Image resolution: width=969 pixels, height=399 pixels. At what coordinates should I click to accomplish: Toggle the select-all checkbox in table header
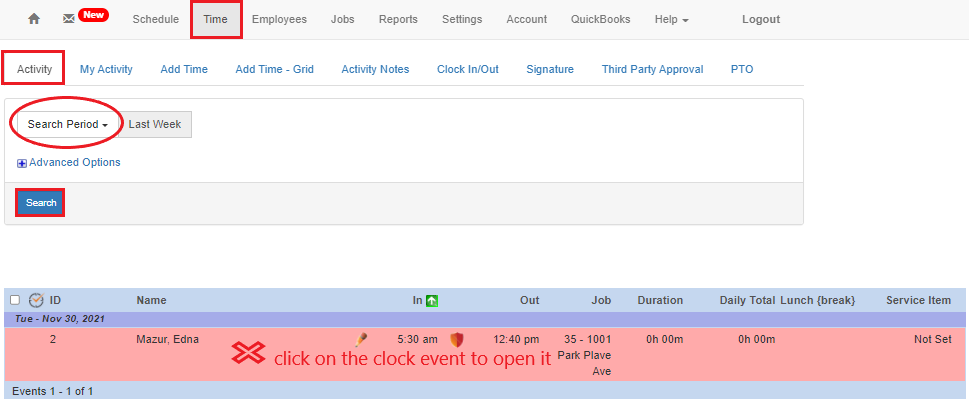click(15, 300)
